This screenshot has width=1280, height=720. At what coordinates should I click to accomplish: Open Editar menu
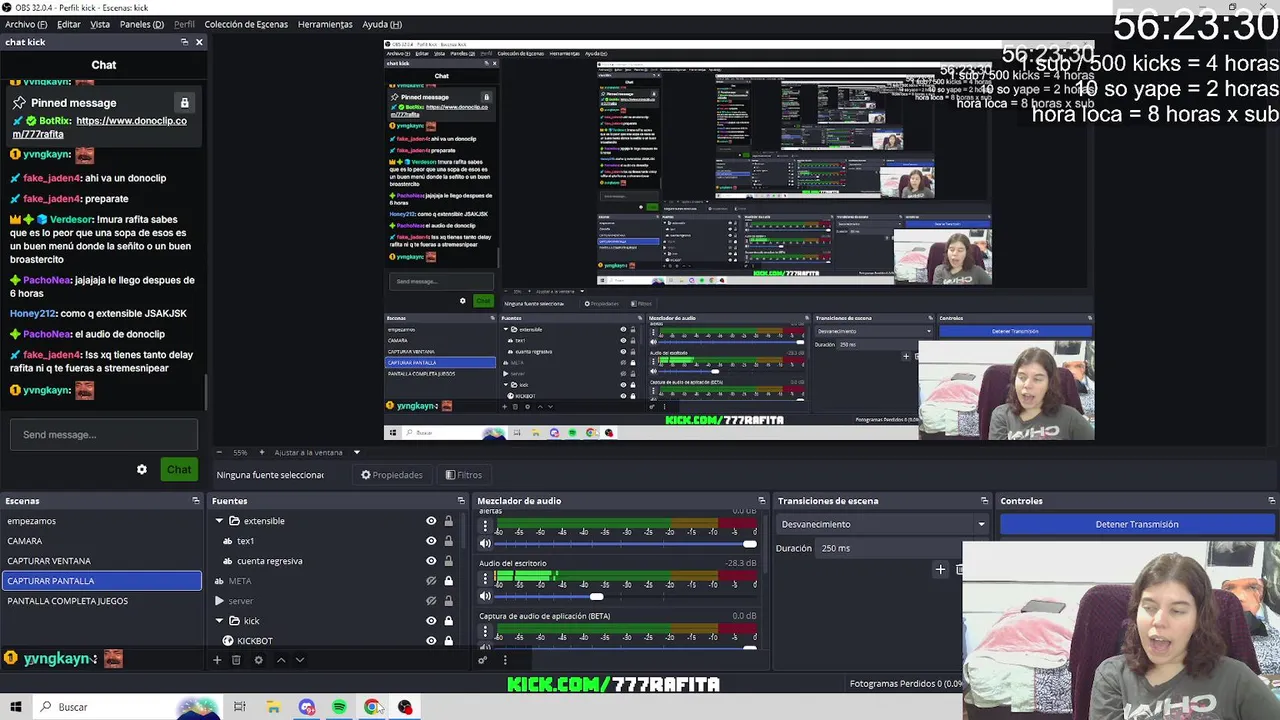(x=69, y=24)
